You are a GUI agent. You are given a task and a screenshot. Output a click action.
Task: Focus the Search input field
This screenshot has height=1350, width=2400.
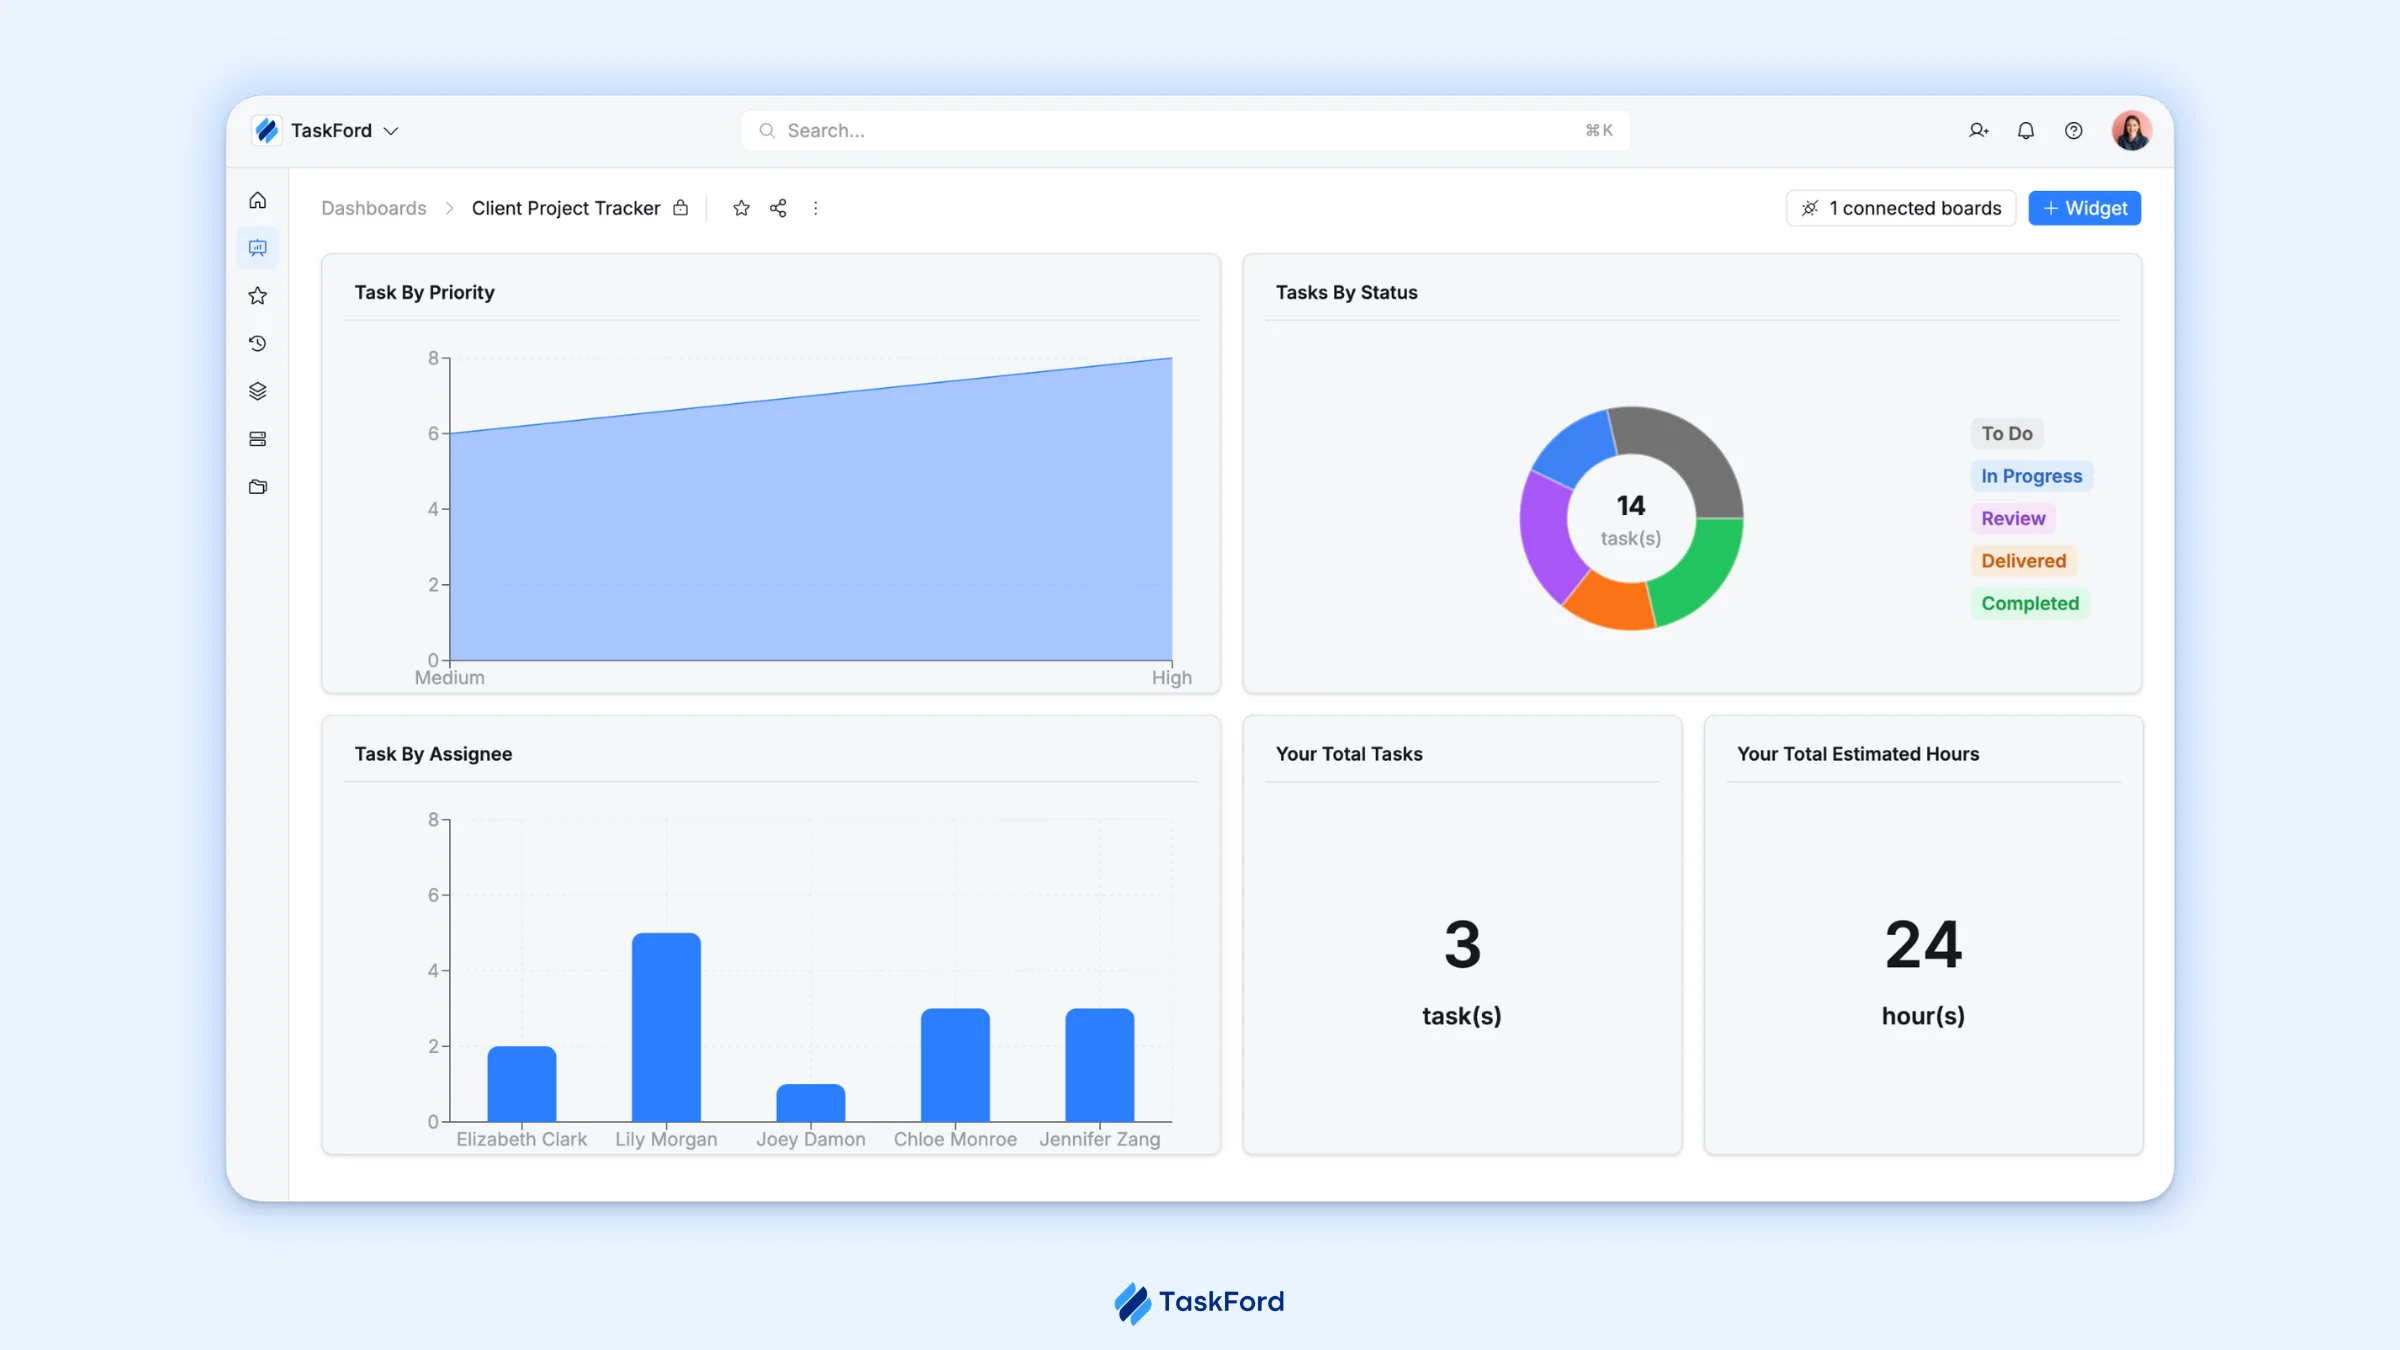tap(1185, 131)
